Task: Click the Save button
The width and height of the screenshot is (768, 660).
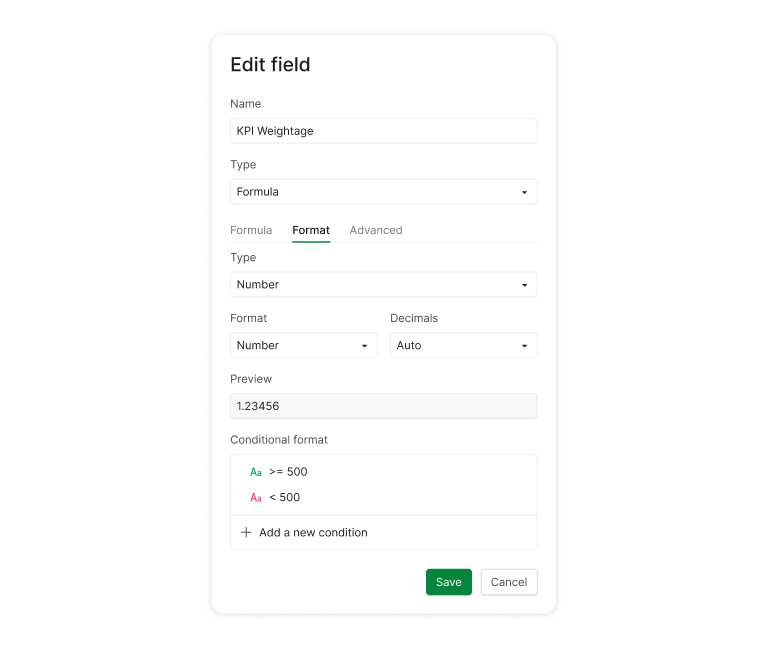Action: [449, 582]
